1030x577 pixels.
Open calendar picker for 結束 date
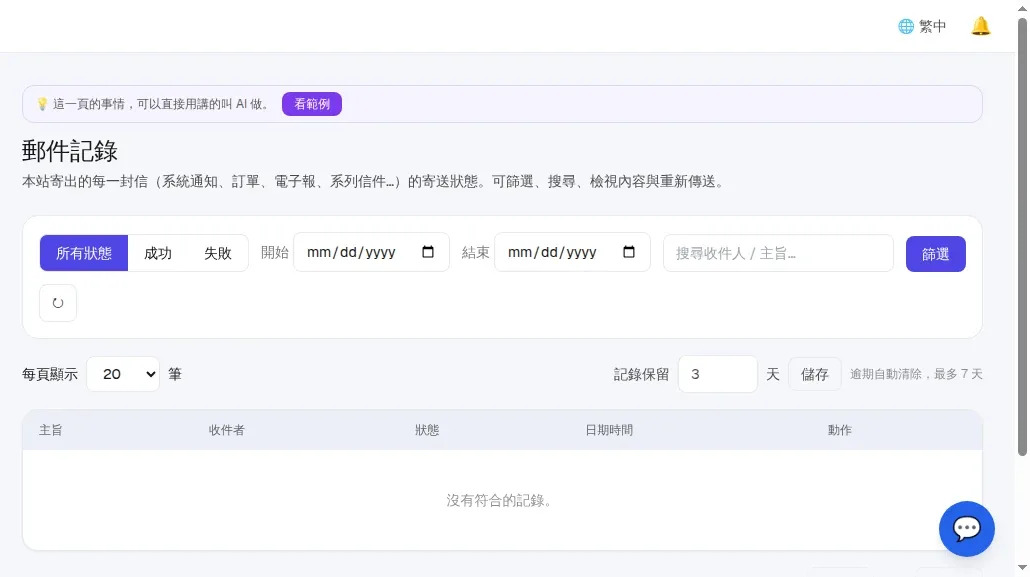click(629, 252)
